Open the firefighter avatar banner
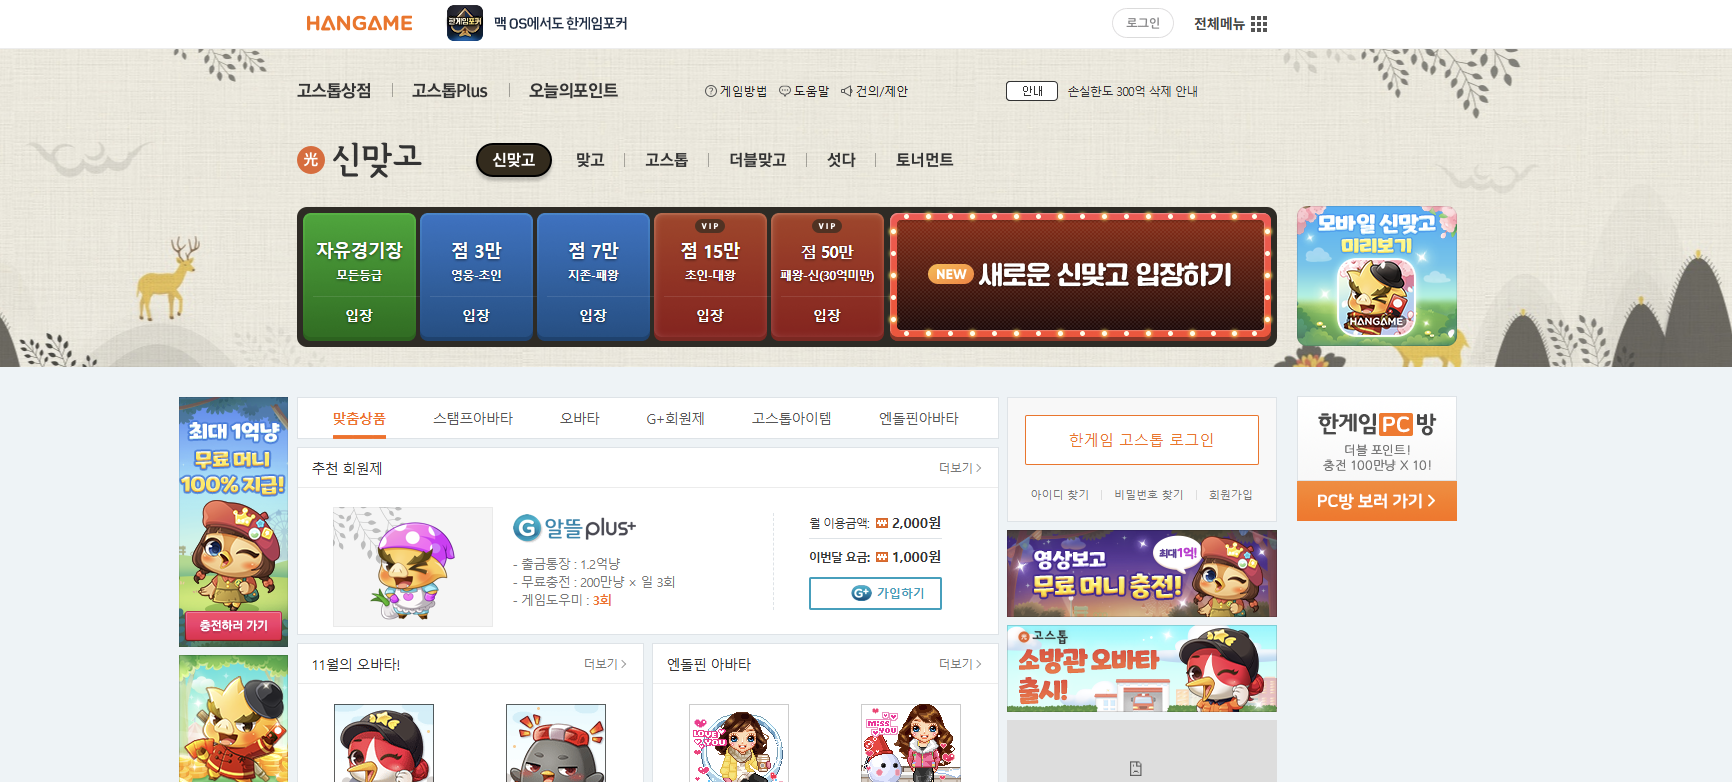Image resolution: width=1732 pixels, height=782 pixels. (1141, 668)
